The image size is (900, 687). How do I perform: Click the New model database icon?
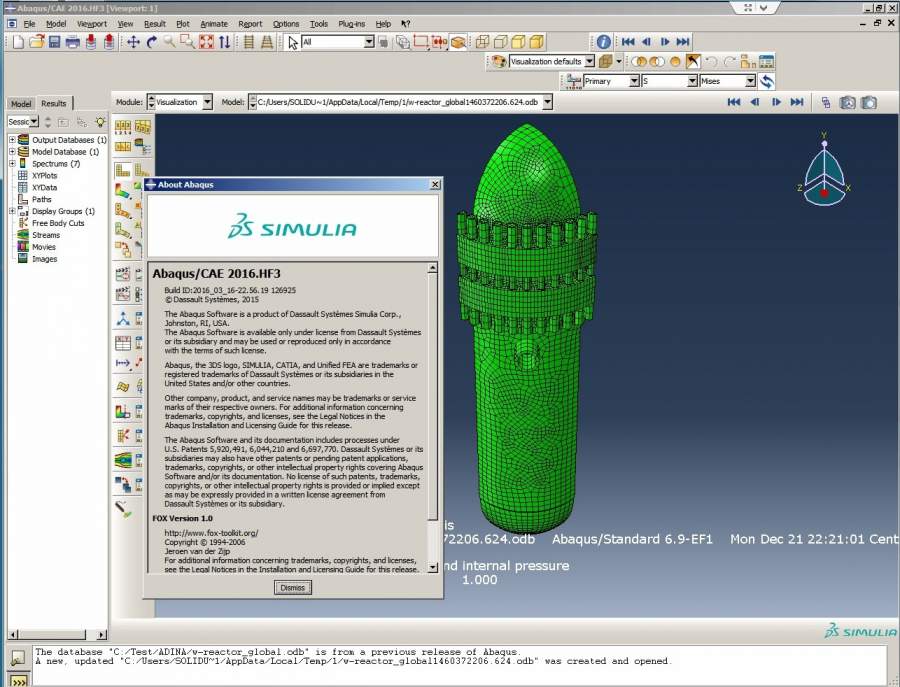(x=18, y=42)
